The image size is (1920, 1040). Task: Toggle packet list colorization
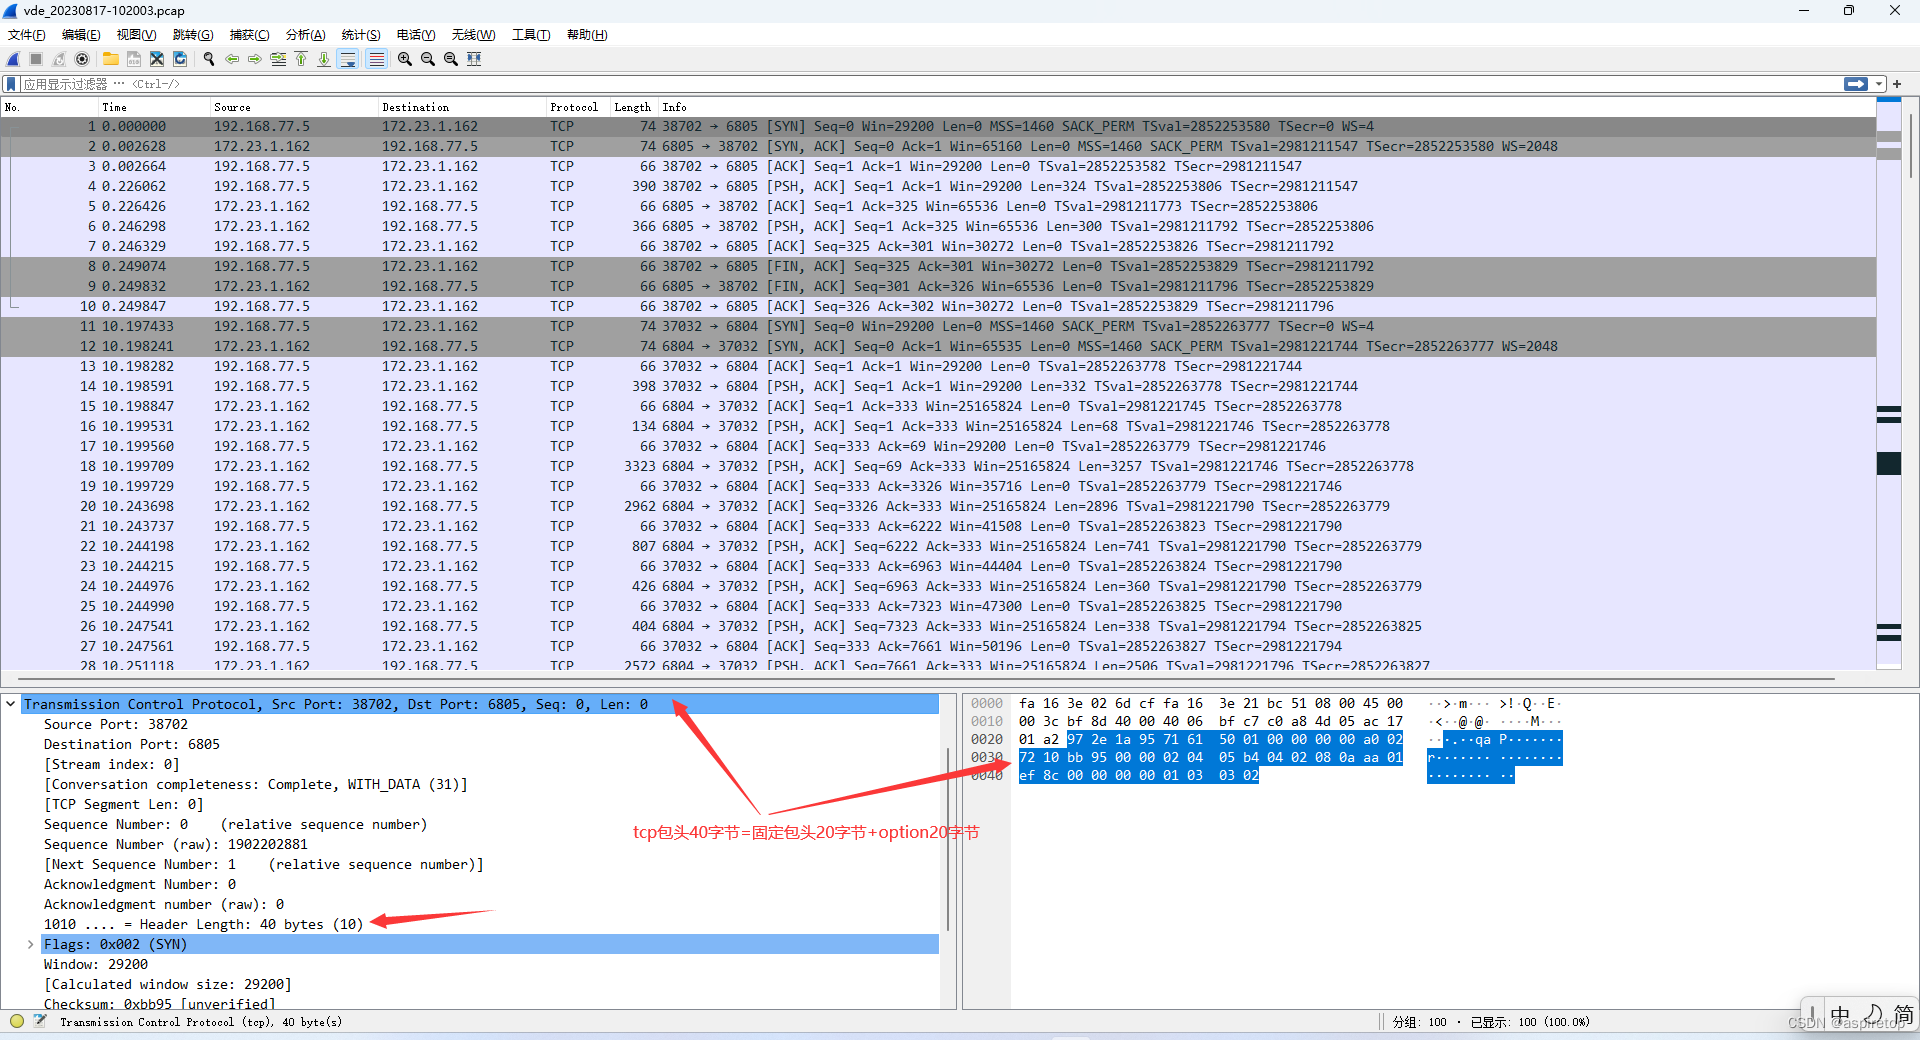pyautogui.click(x=376, y=59)
